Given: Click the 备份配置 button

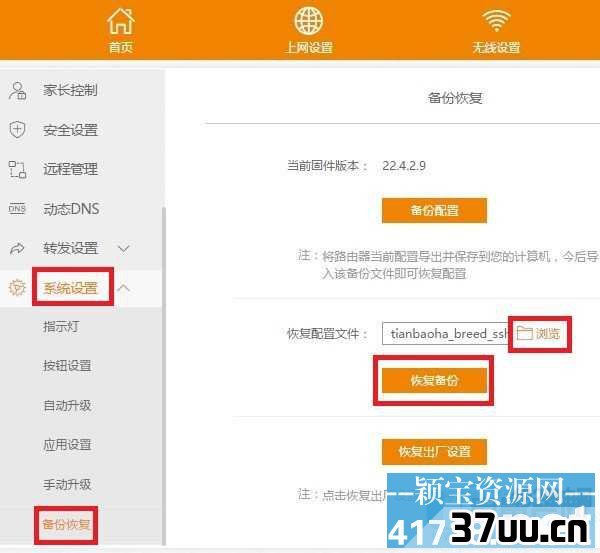Looking at the screenshot, I should (x=434, y=210).
